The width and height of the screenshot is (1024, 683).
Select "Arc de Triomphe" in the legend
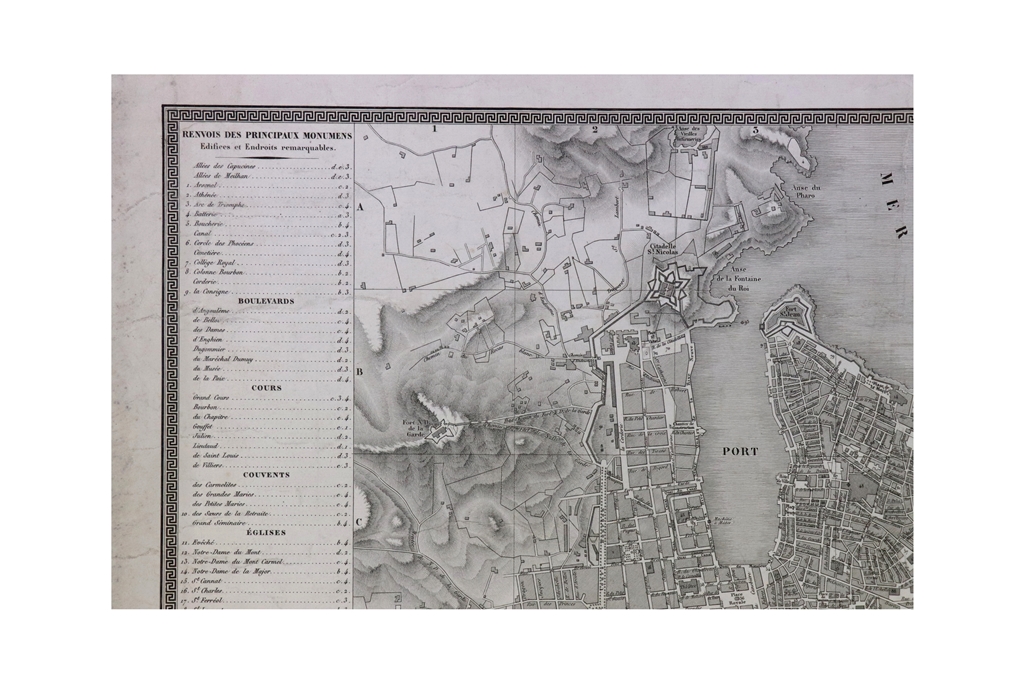click(267, 205)
